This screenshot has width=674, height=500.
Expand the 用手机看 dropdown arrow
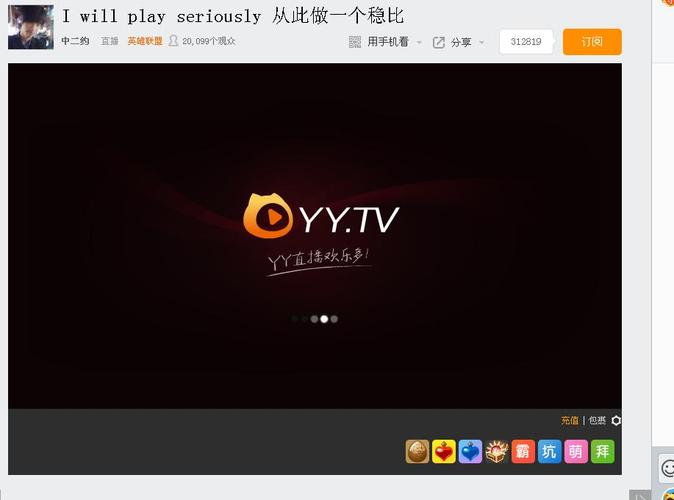(419, 43)
